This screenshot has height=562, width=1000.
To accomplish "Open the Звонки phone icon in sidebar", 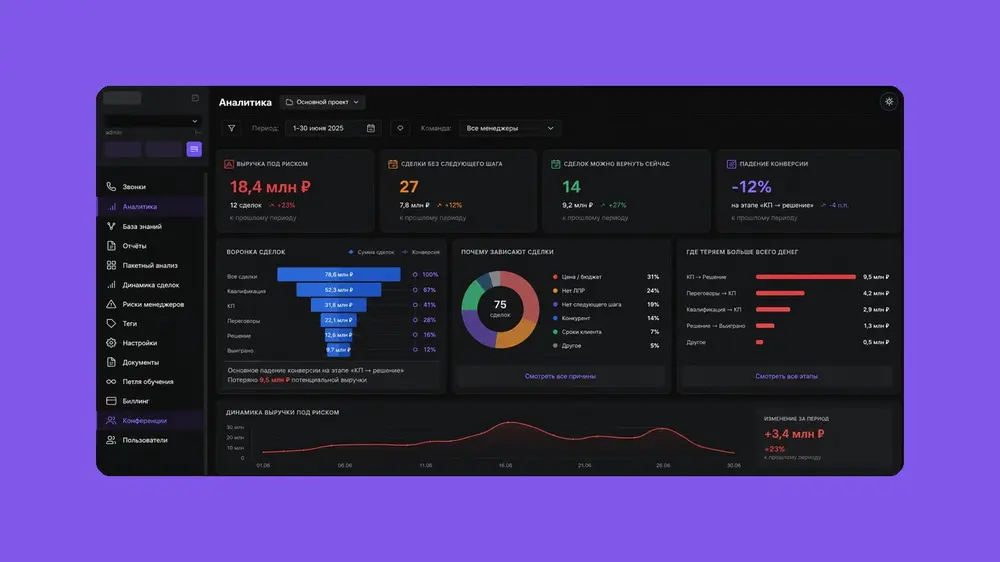I will [111, 187].
